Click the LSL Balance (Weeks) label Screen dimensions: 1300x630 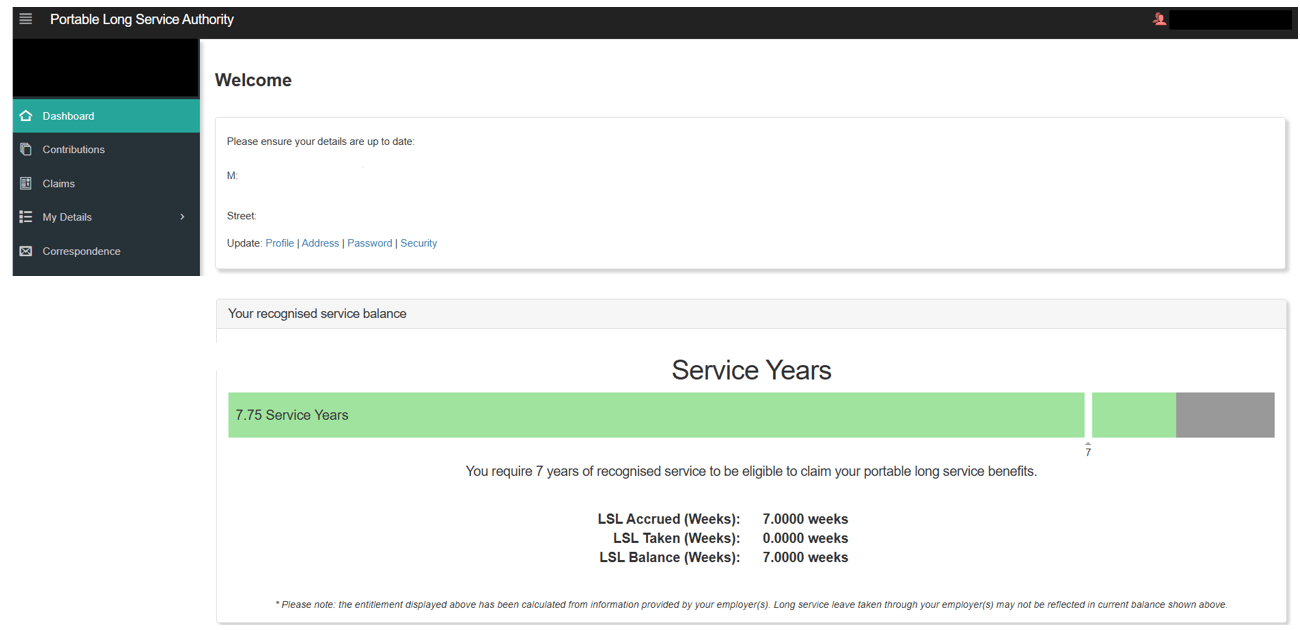670,557
